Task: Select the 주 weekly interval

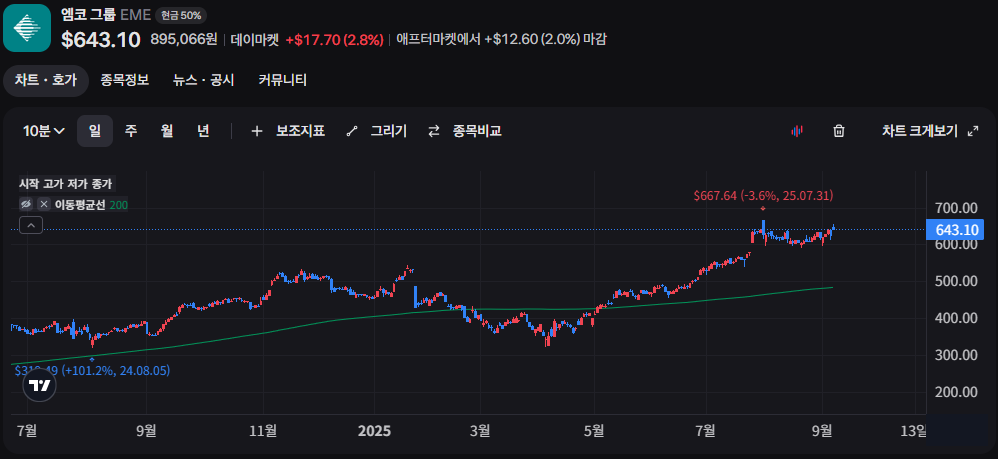Action: (131, 131)
